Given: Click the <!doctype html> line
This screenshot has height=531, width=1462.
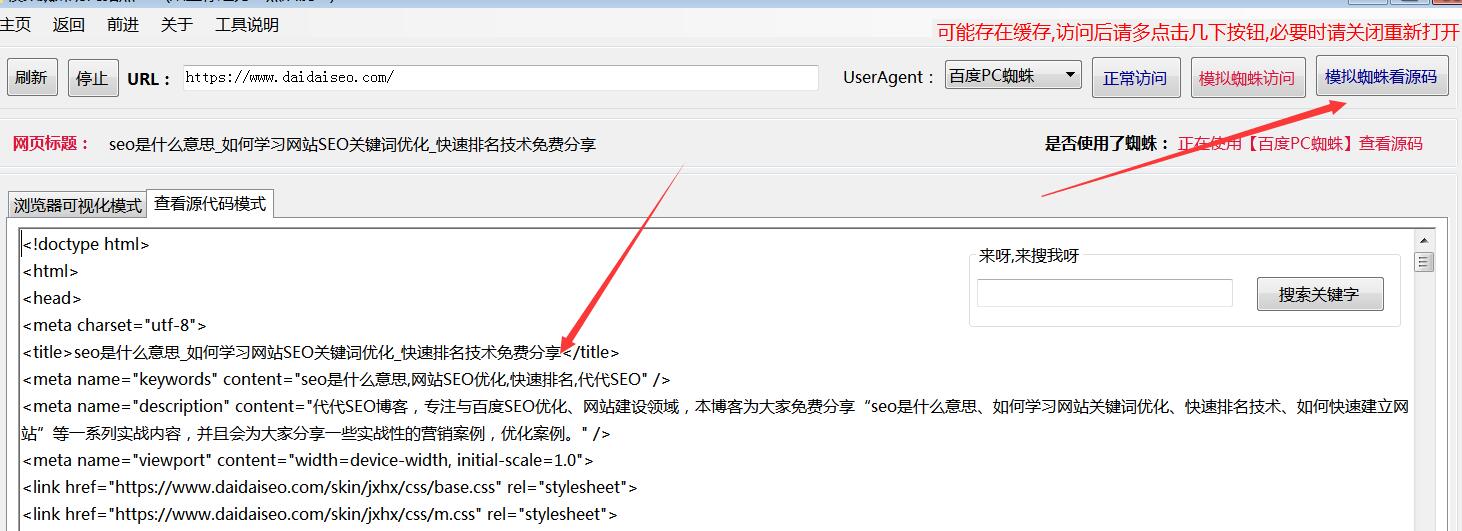Looking at the screenshot, I should pos(86,244).
